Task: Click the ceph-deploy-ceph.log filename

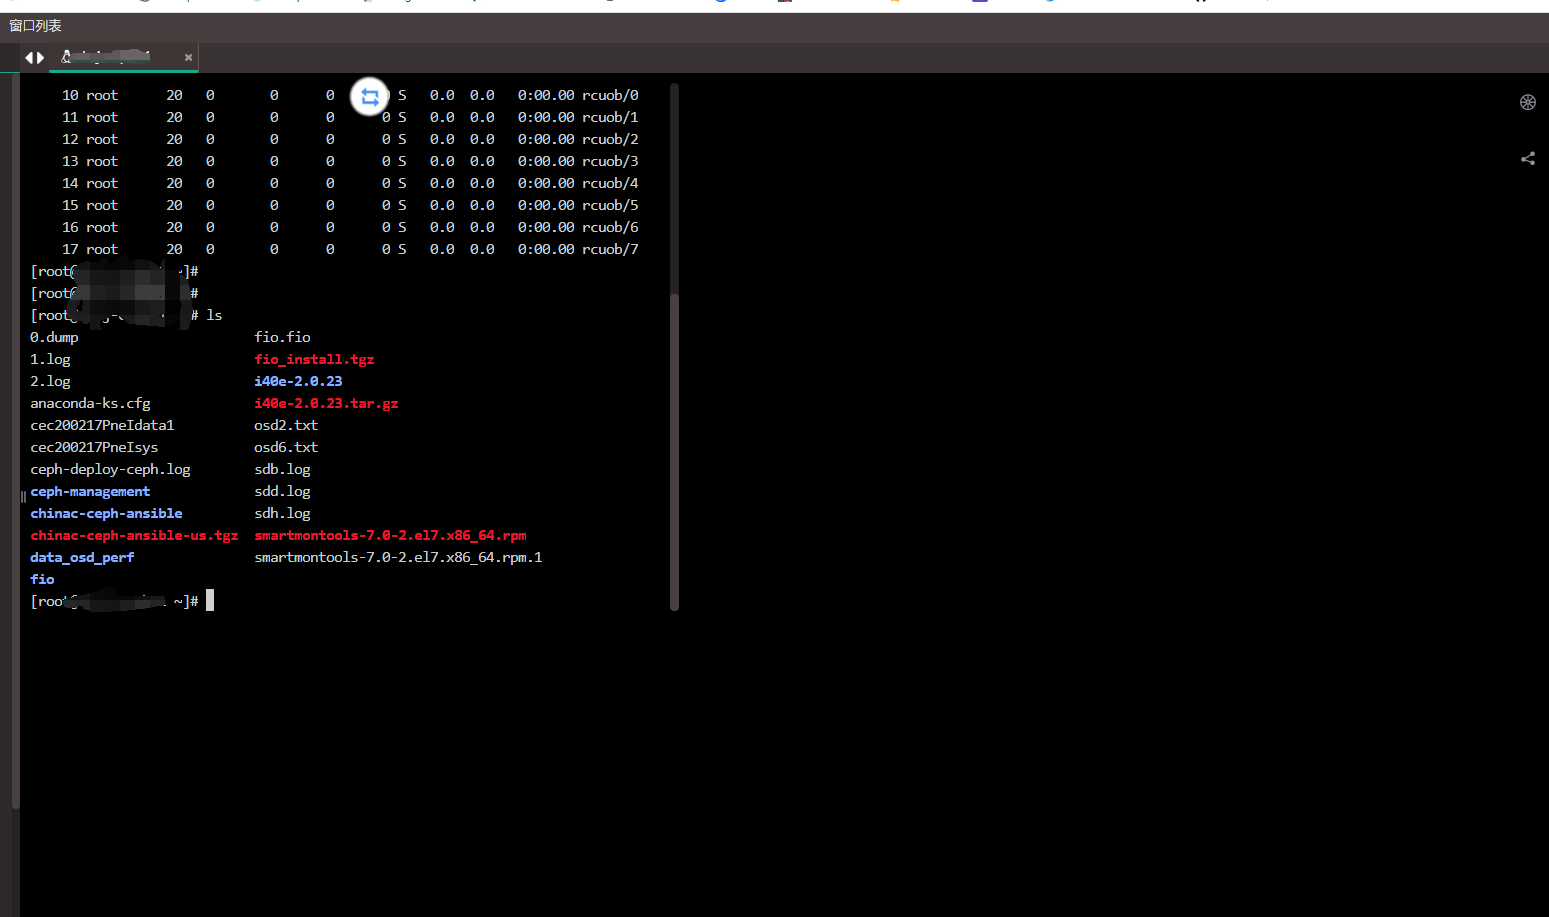Action: pyautogui.click(x=110, y=469)
